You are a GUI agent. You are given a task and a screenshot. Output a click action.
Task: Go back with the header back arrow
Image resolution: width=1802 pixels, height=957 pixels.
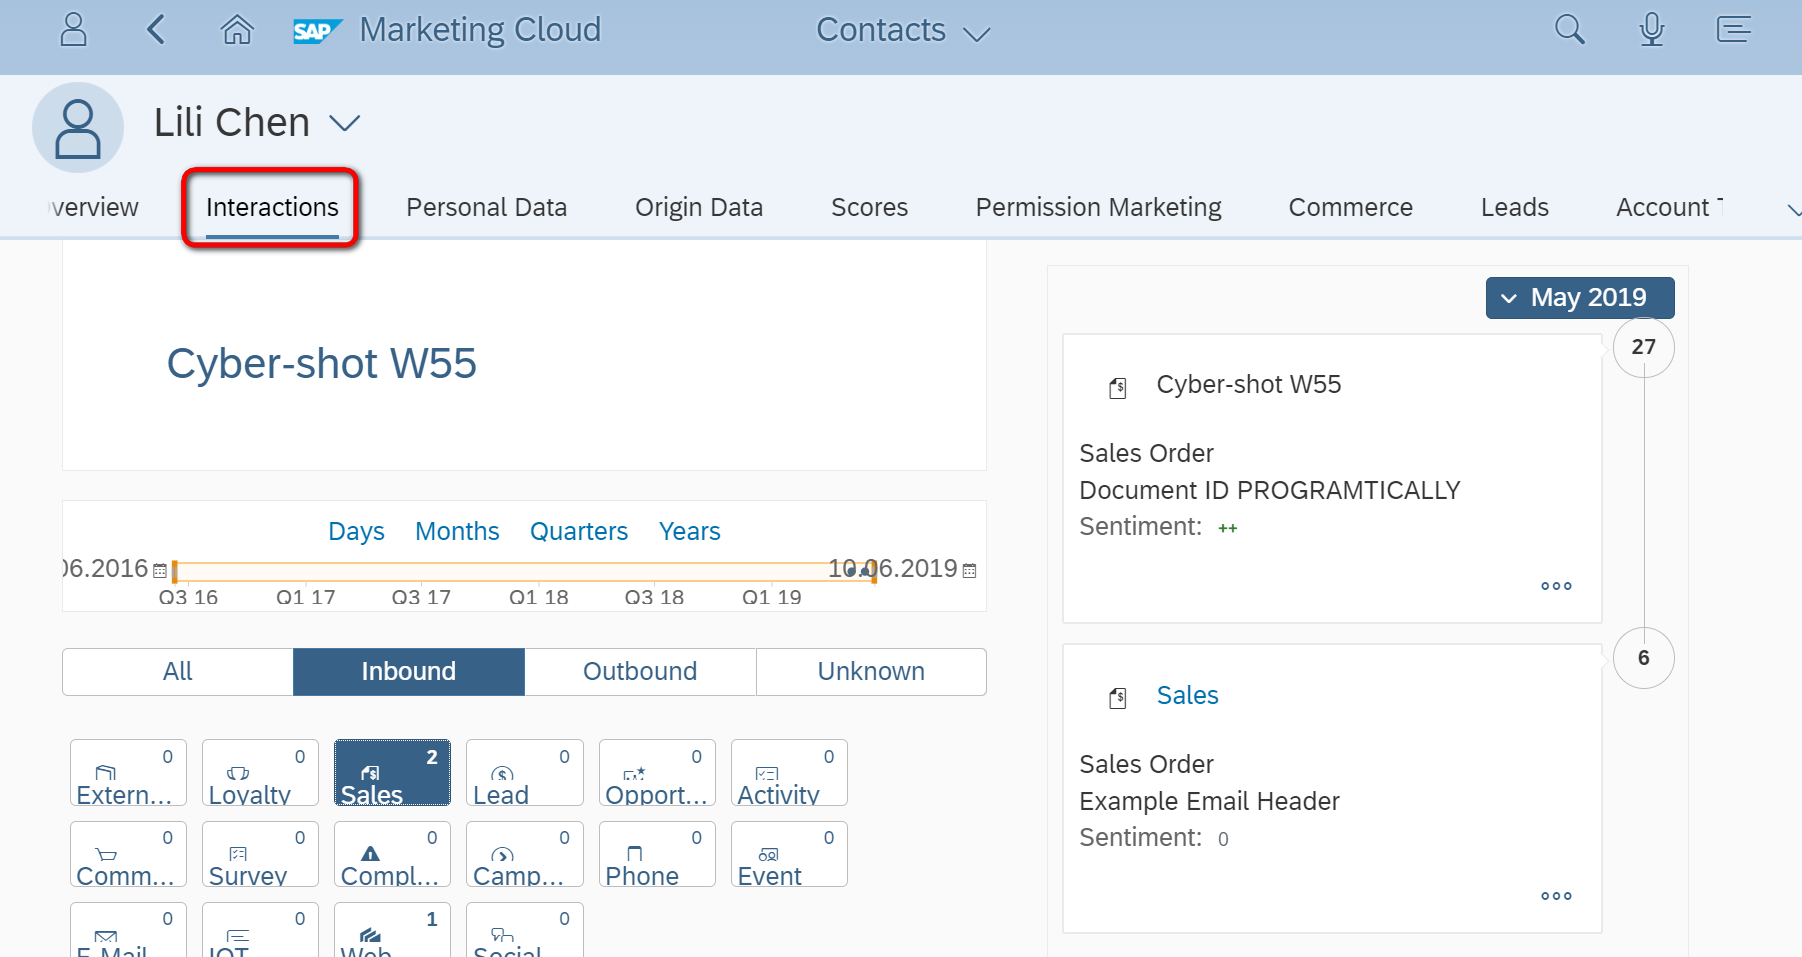point(155,30)
